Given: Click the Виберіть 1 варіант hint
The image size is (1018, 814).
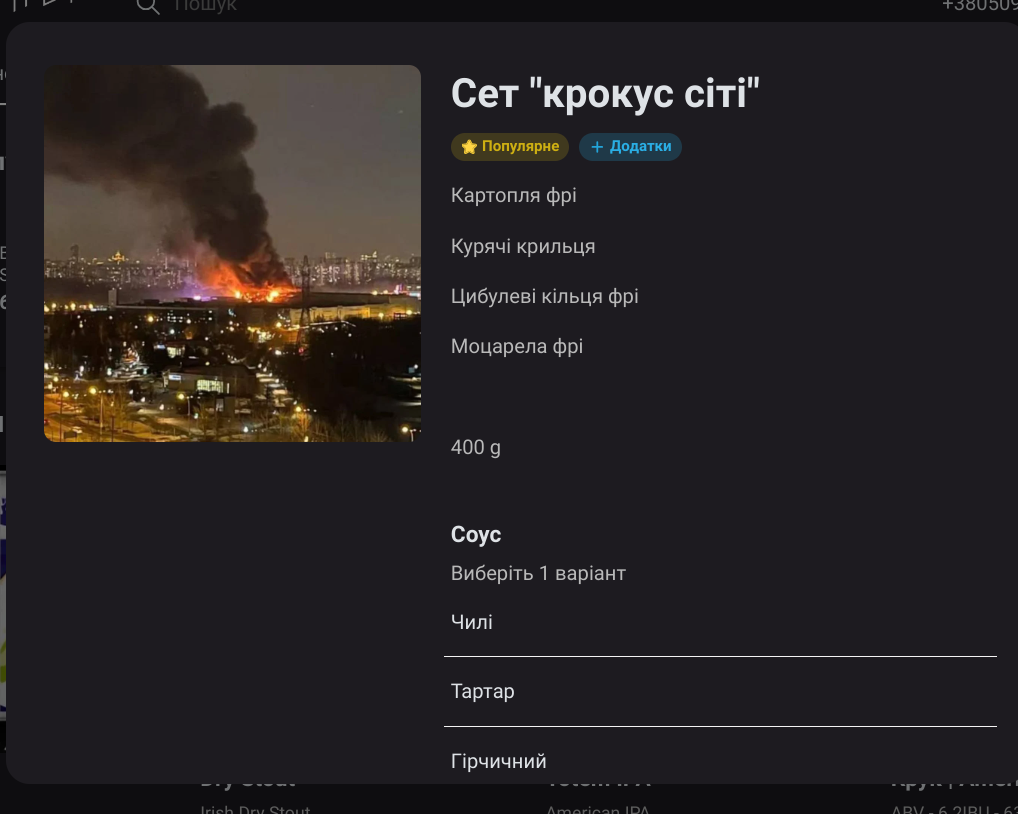Looking at the screenshot, I should 538,574.
